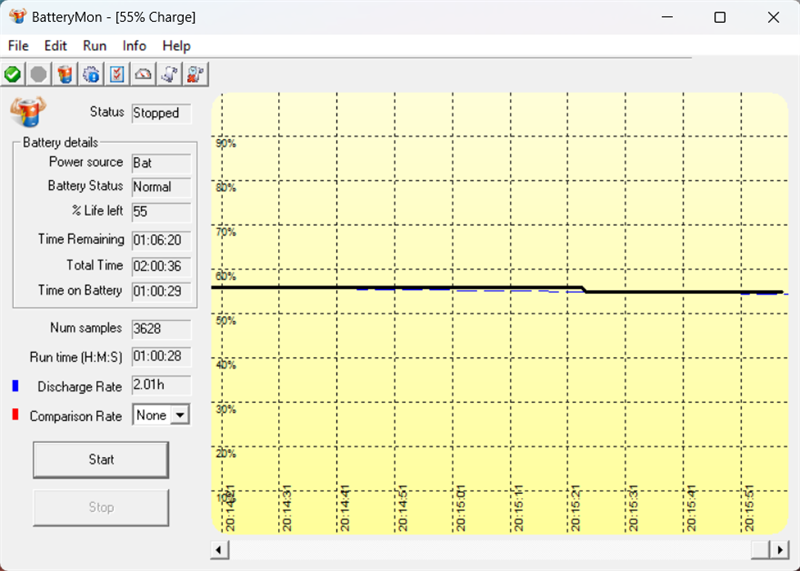
Task: Click the scroll icon with red X
Action: 196,74
